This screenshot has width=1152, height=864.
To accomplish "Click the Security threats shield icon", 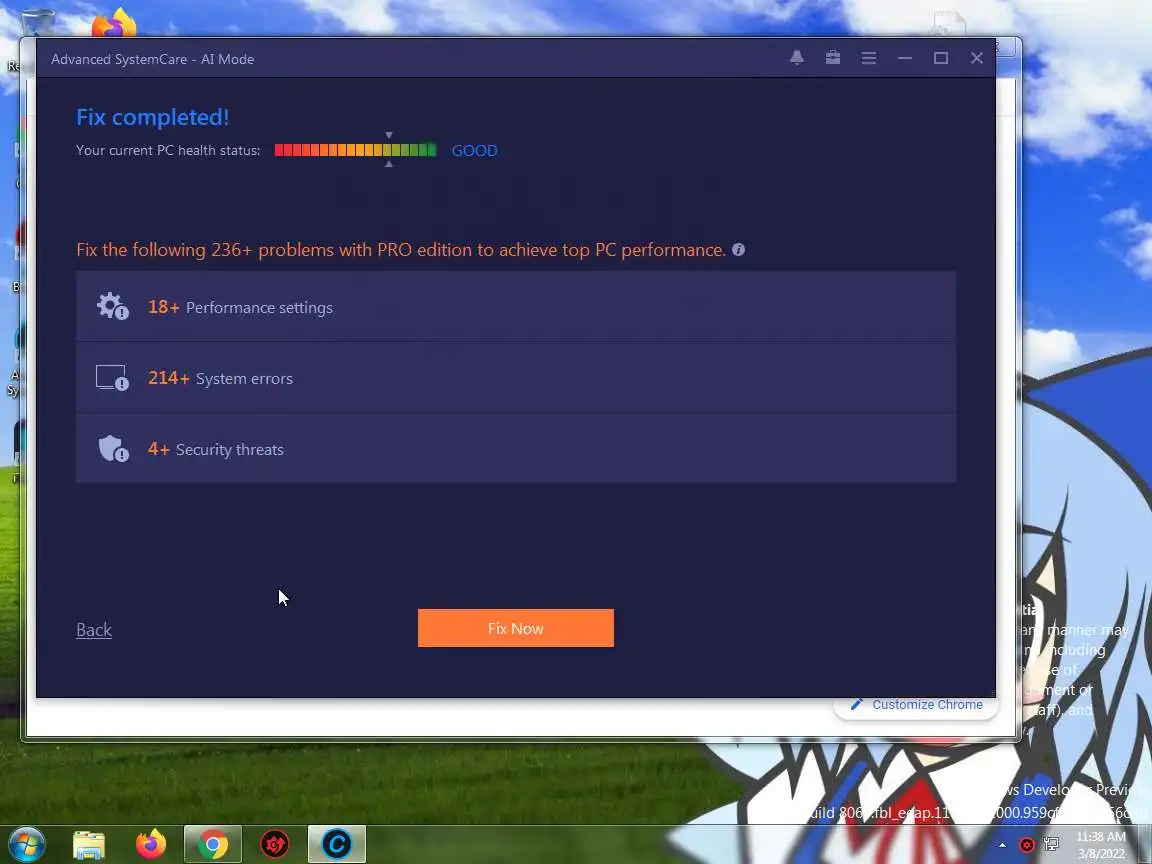I will (113, 448).
